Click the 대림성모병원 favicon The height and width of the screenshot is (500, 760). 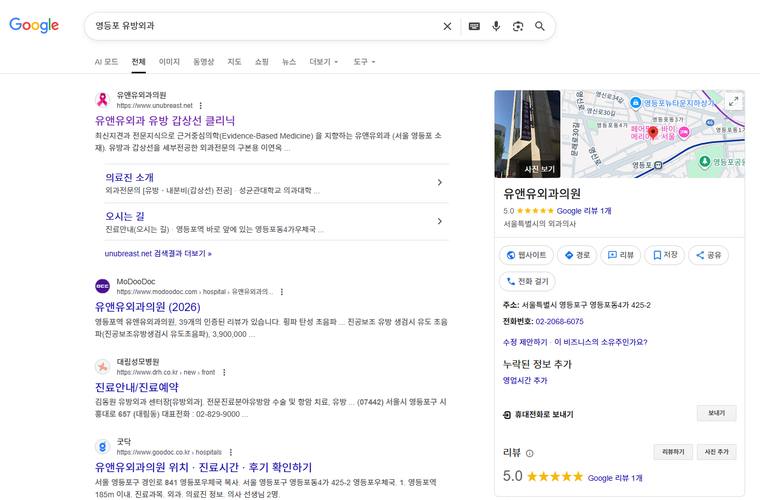coord(102,367)
